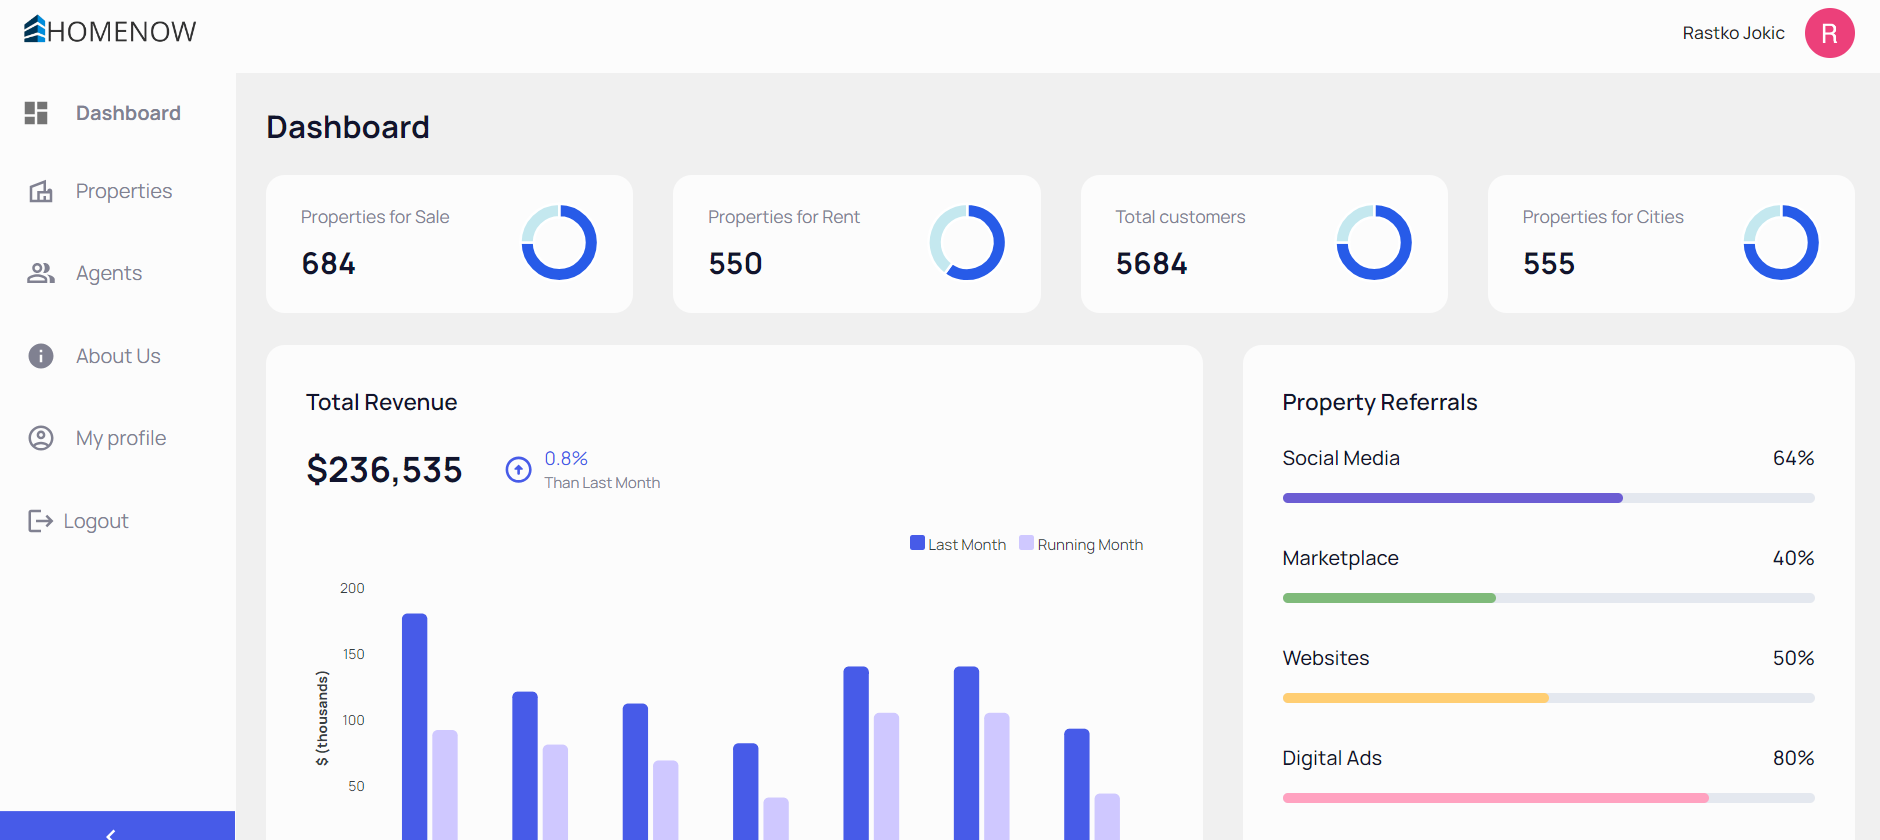Click the Total Revenue heading
Screen dimensions: 1880x840
381,402
